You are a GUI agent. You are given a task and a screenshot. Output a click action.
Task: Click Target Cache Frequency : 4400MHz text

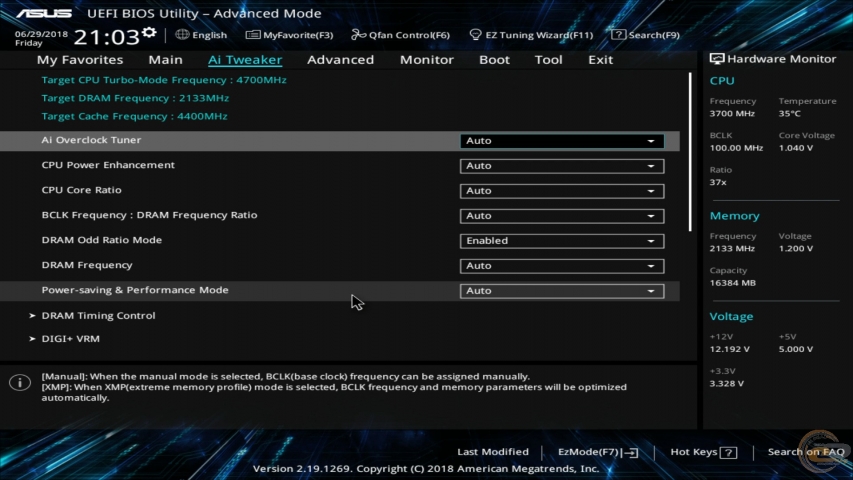tap(134, 116)
